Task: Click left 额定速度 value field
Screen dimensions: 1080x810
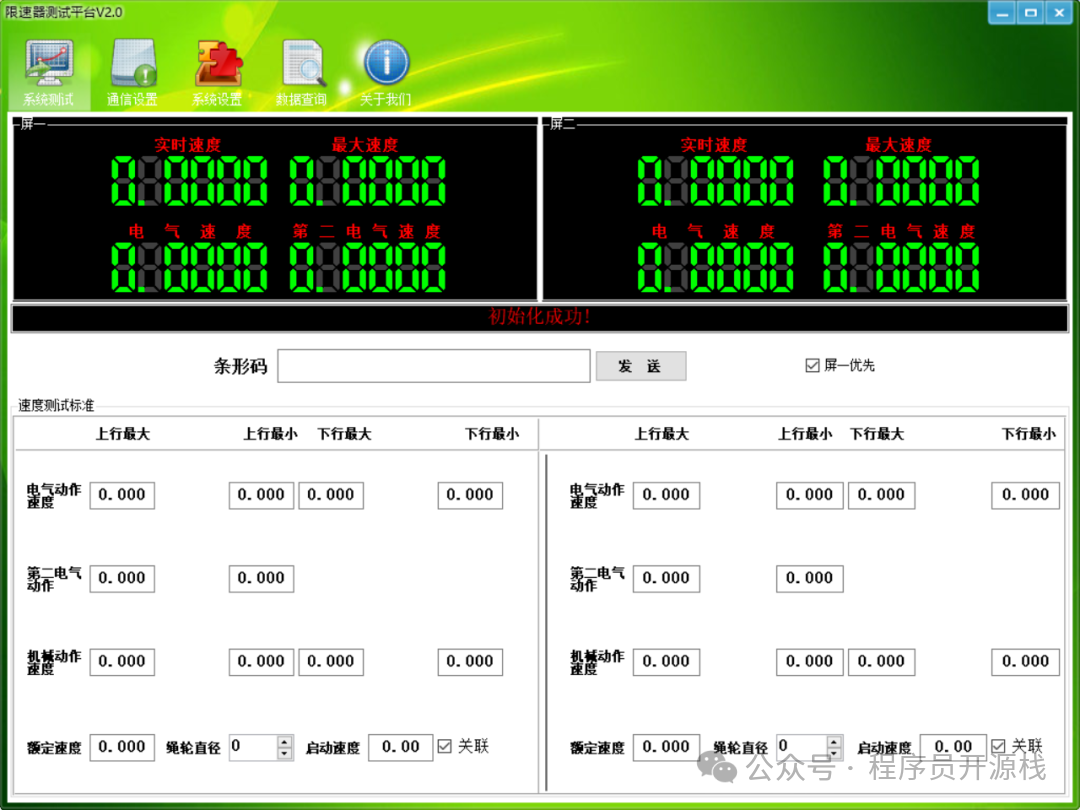Action: [x=122, y=747]
